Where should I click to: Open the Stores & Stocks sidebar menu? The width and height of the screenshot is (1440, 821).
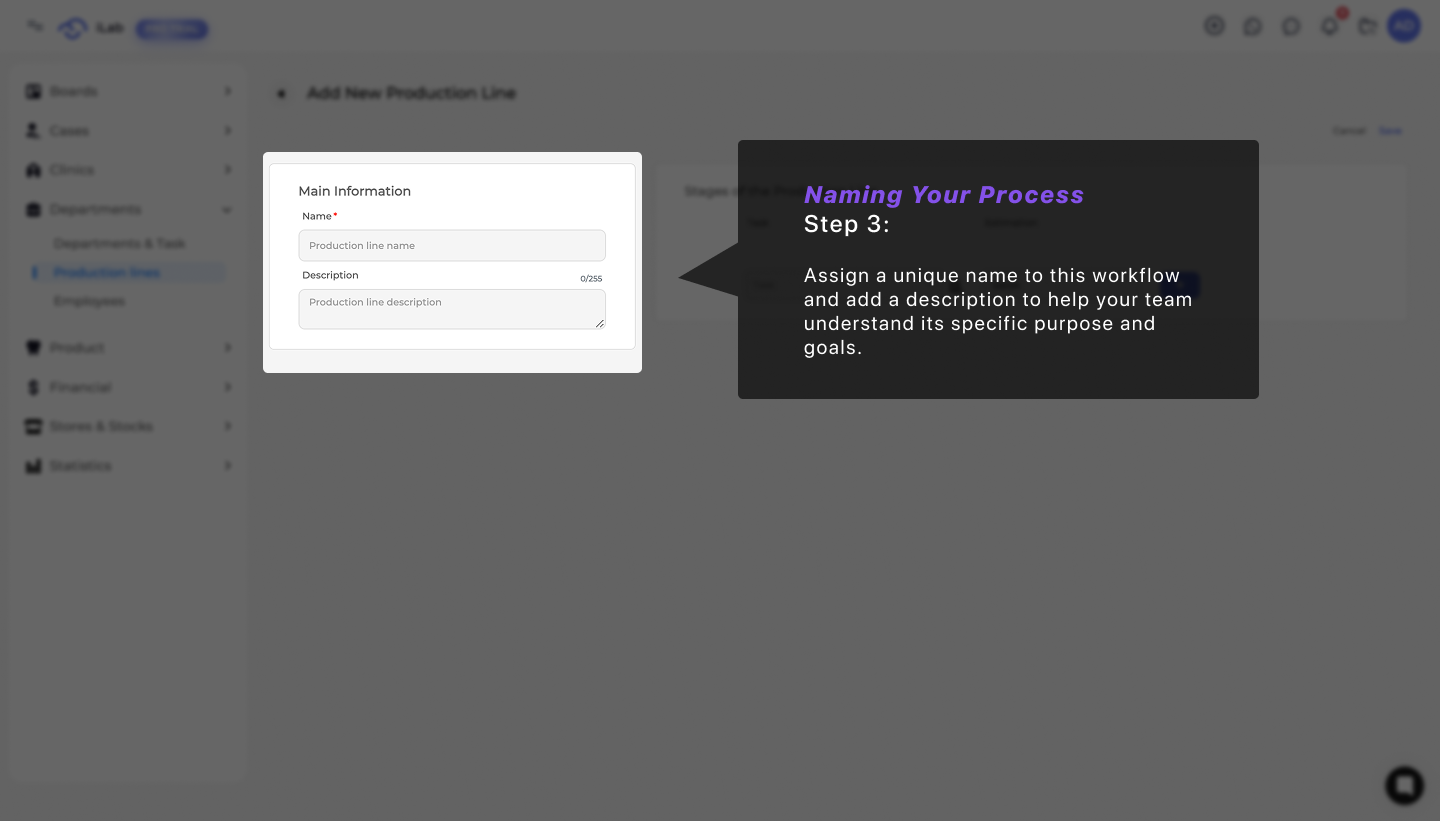pos(128,426)
